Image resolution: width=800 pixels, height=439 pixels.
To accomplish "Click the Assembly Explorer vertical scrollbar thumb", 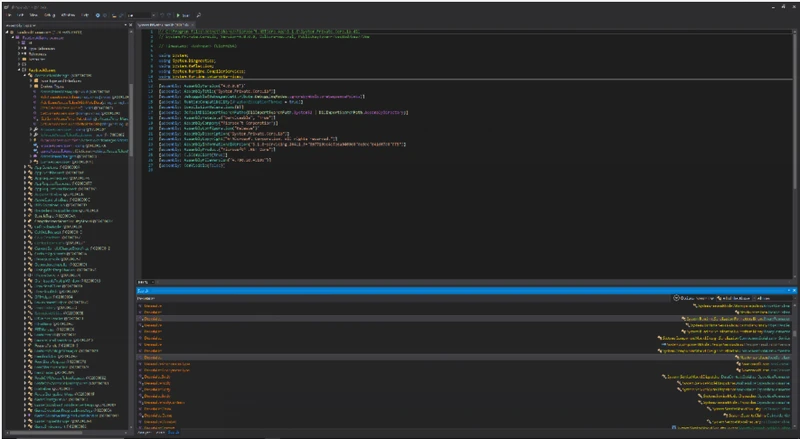I will tap(131, 120).
